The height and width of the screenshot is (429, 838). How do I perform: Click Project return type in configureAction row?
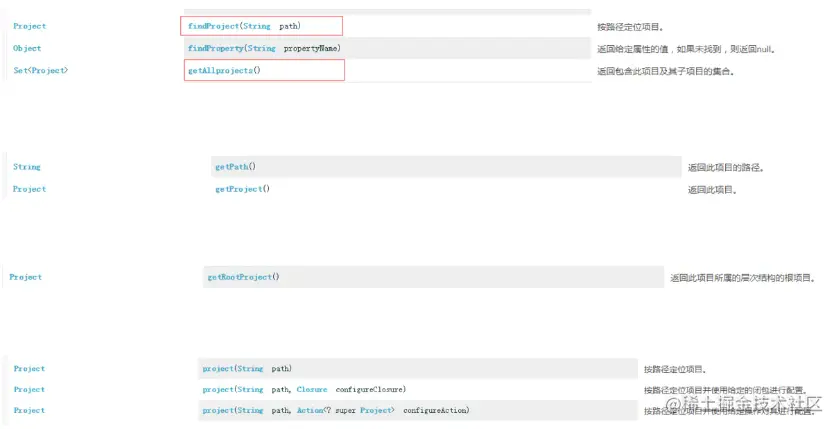pyautogui.click(x=29, y=410)
